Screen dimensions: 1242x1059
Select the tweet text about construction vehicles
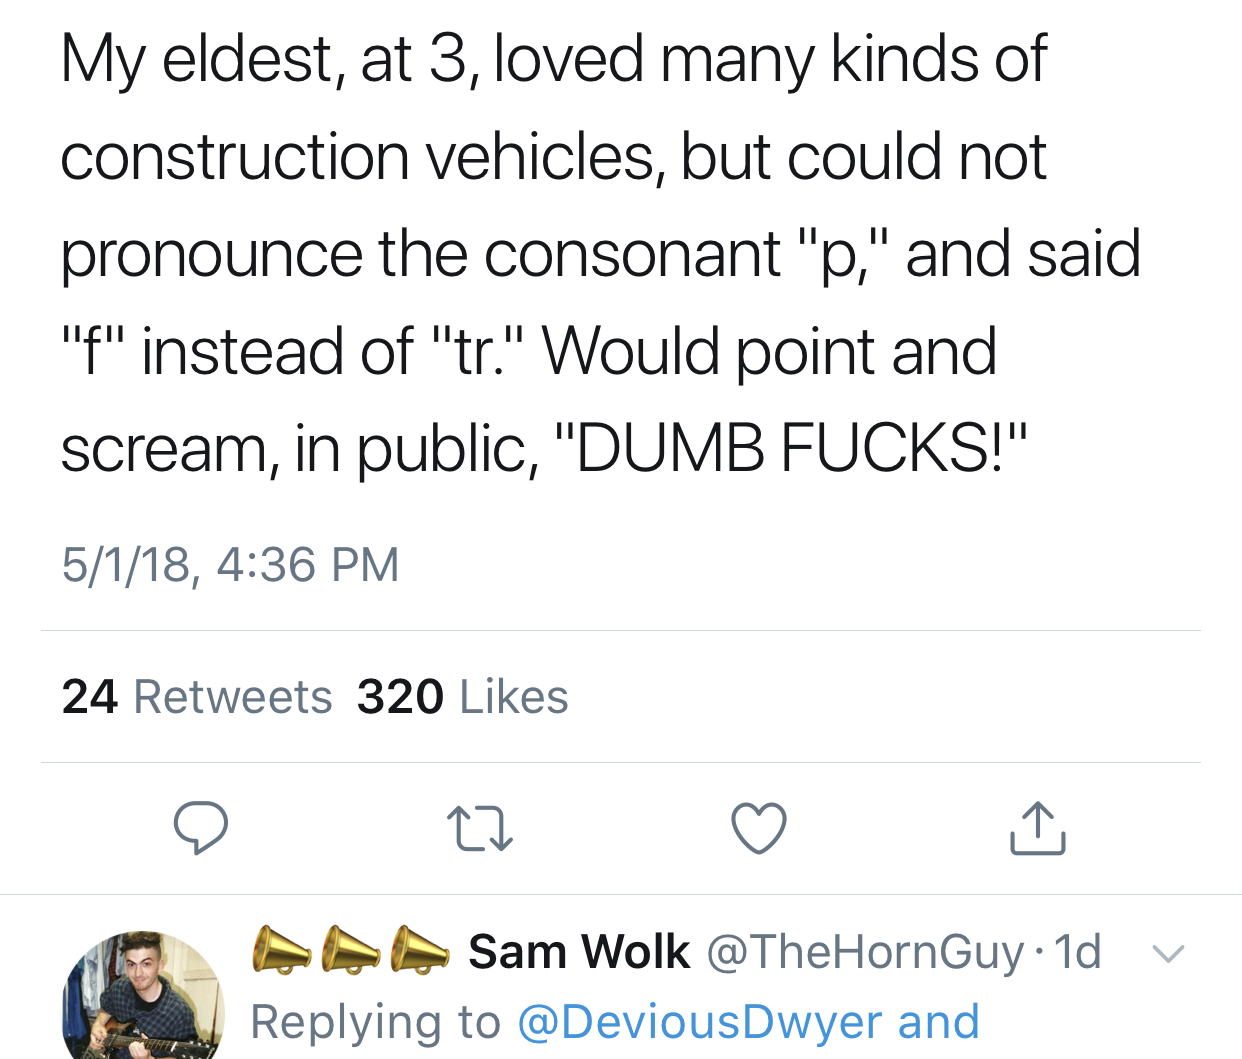tap(600, 253)
